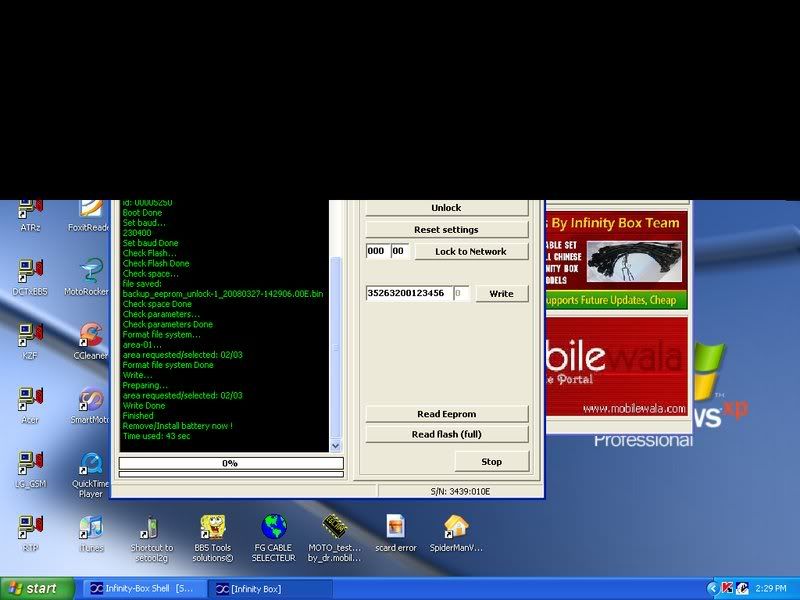Click the 0% progress bar
800x600 pixels.
(231, 463)
